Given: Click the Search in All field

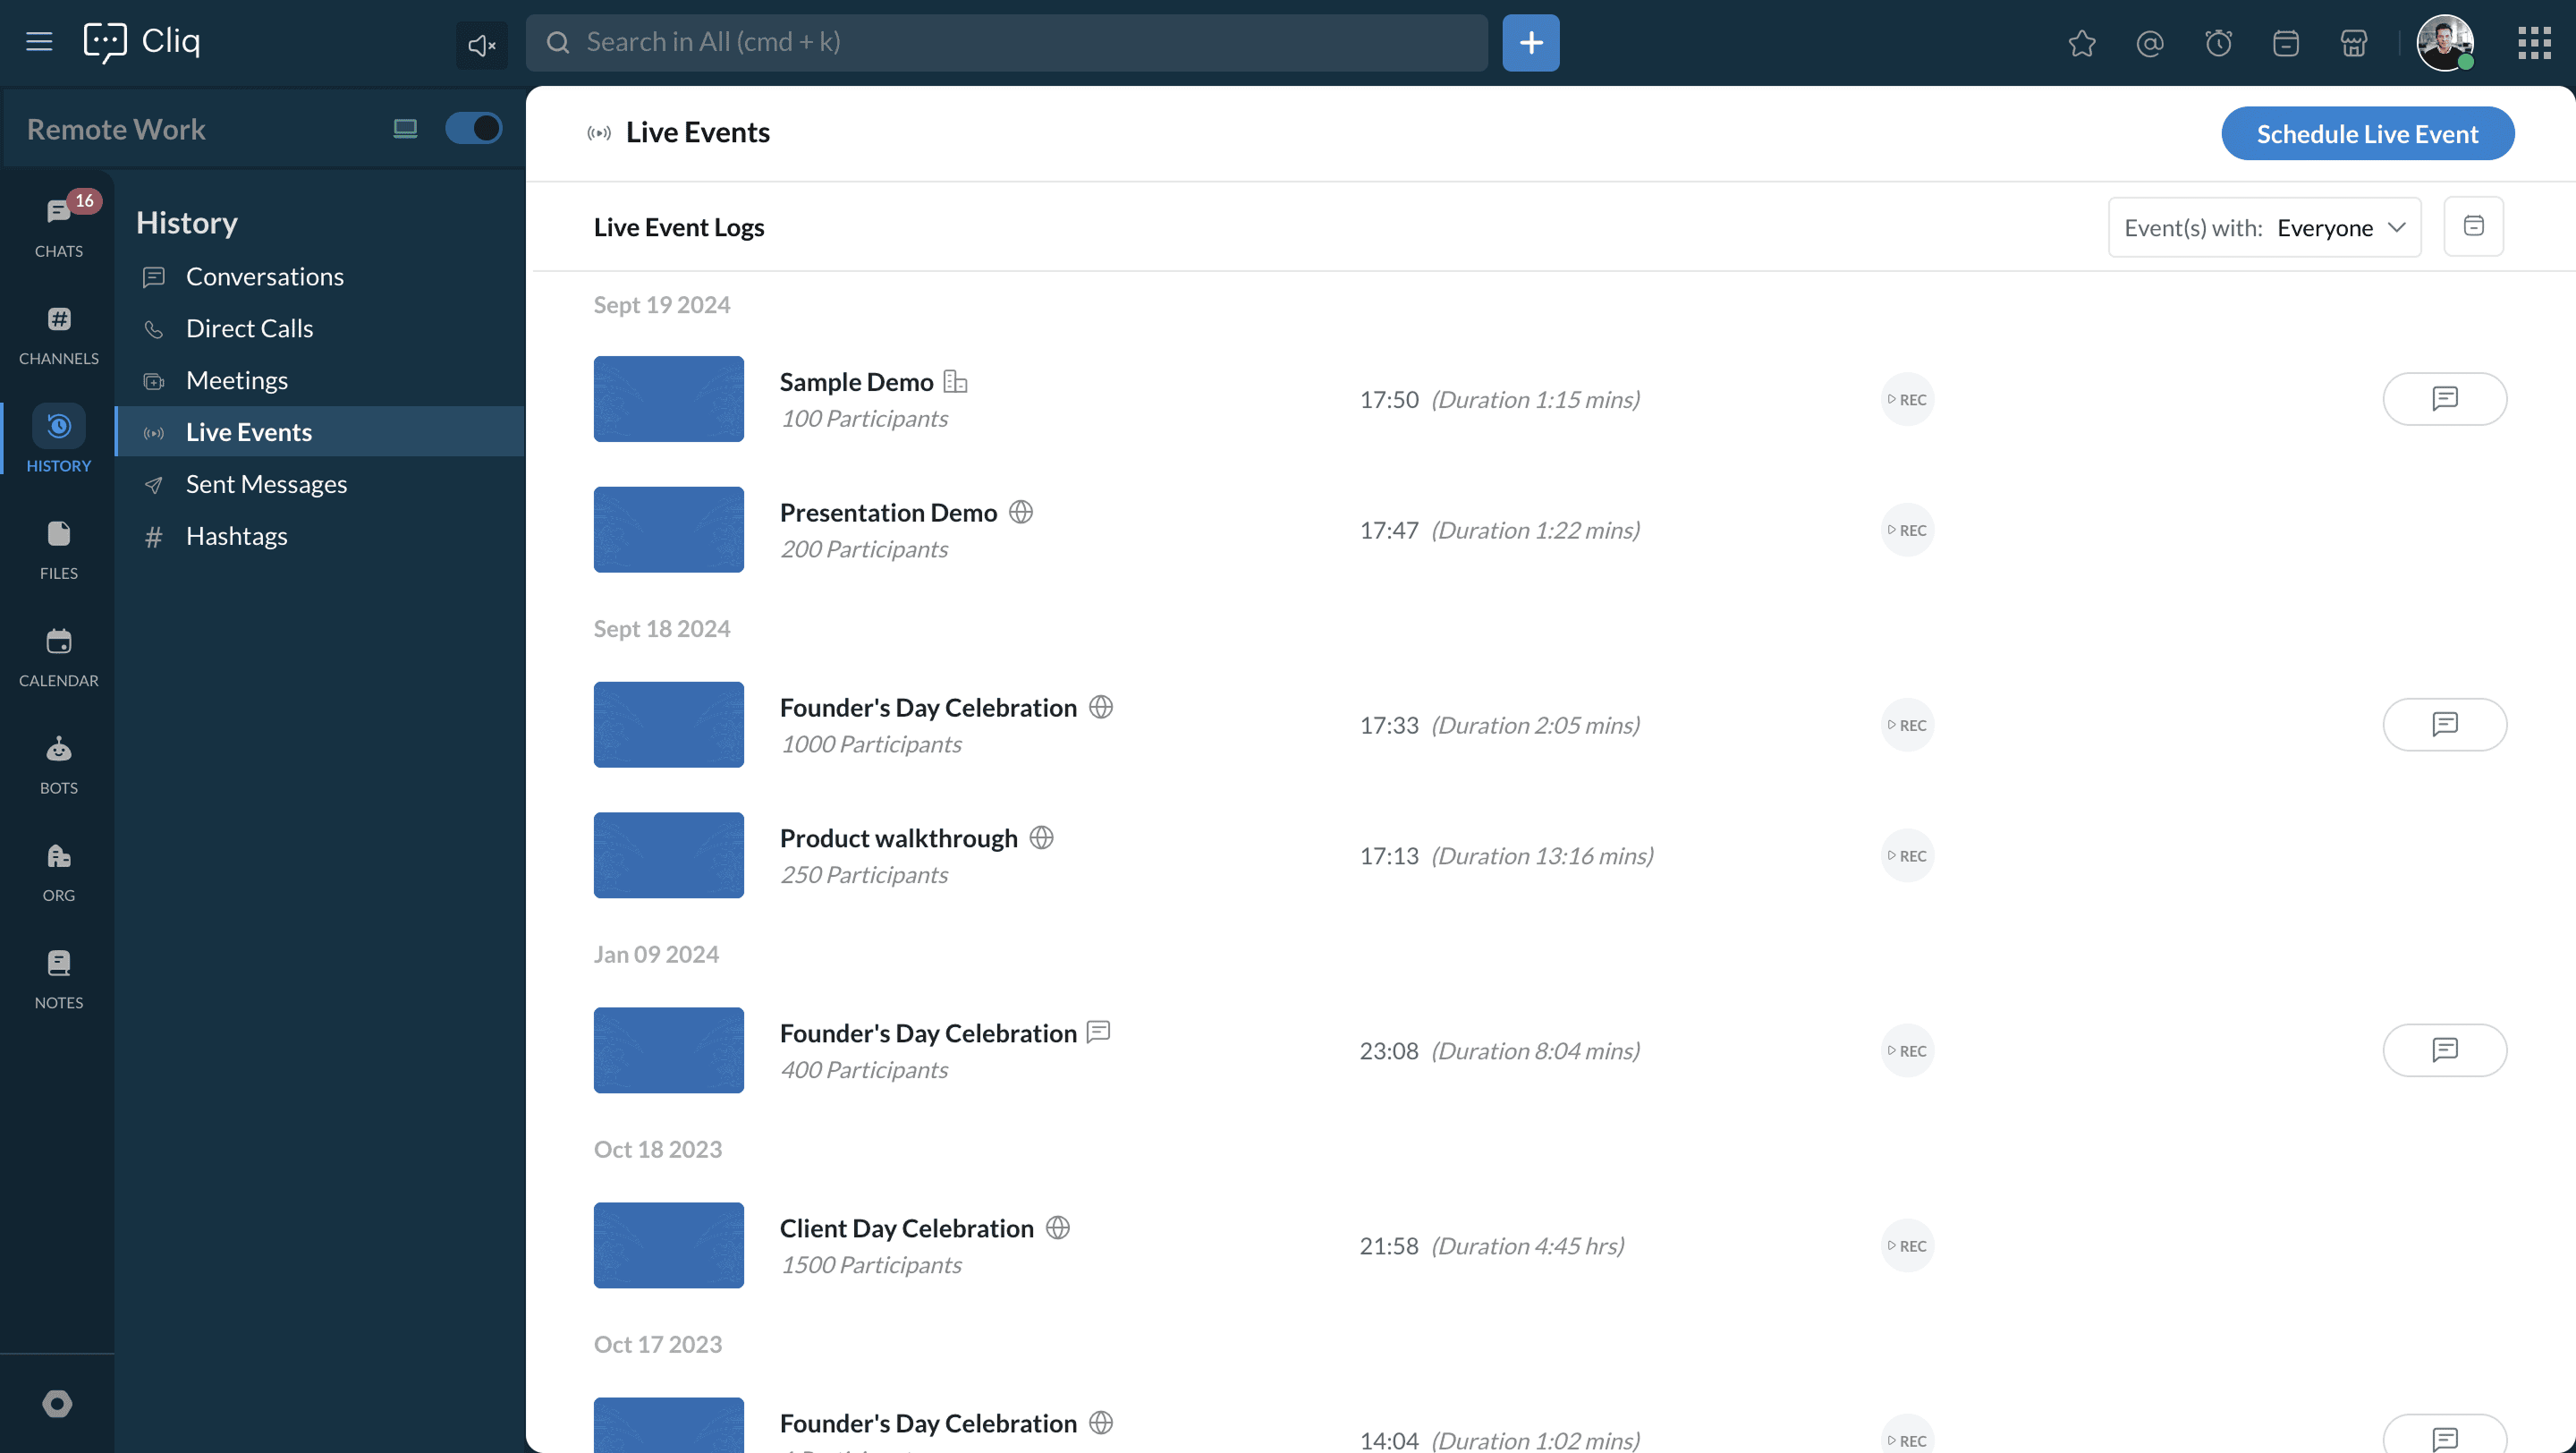Looking at the screenshot, I should [1006, 42].
